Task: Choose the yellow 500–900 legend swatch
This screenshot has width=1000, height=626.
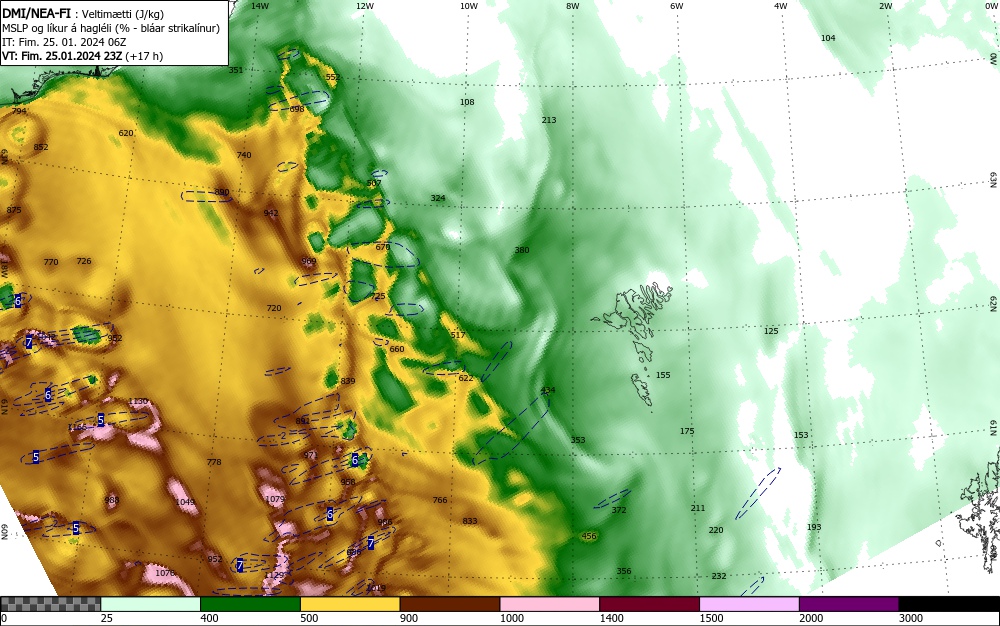Action: [x=350, y=604]
